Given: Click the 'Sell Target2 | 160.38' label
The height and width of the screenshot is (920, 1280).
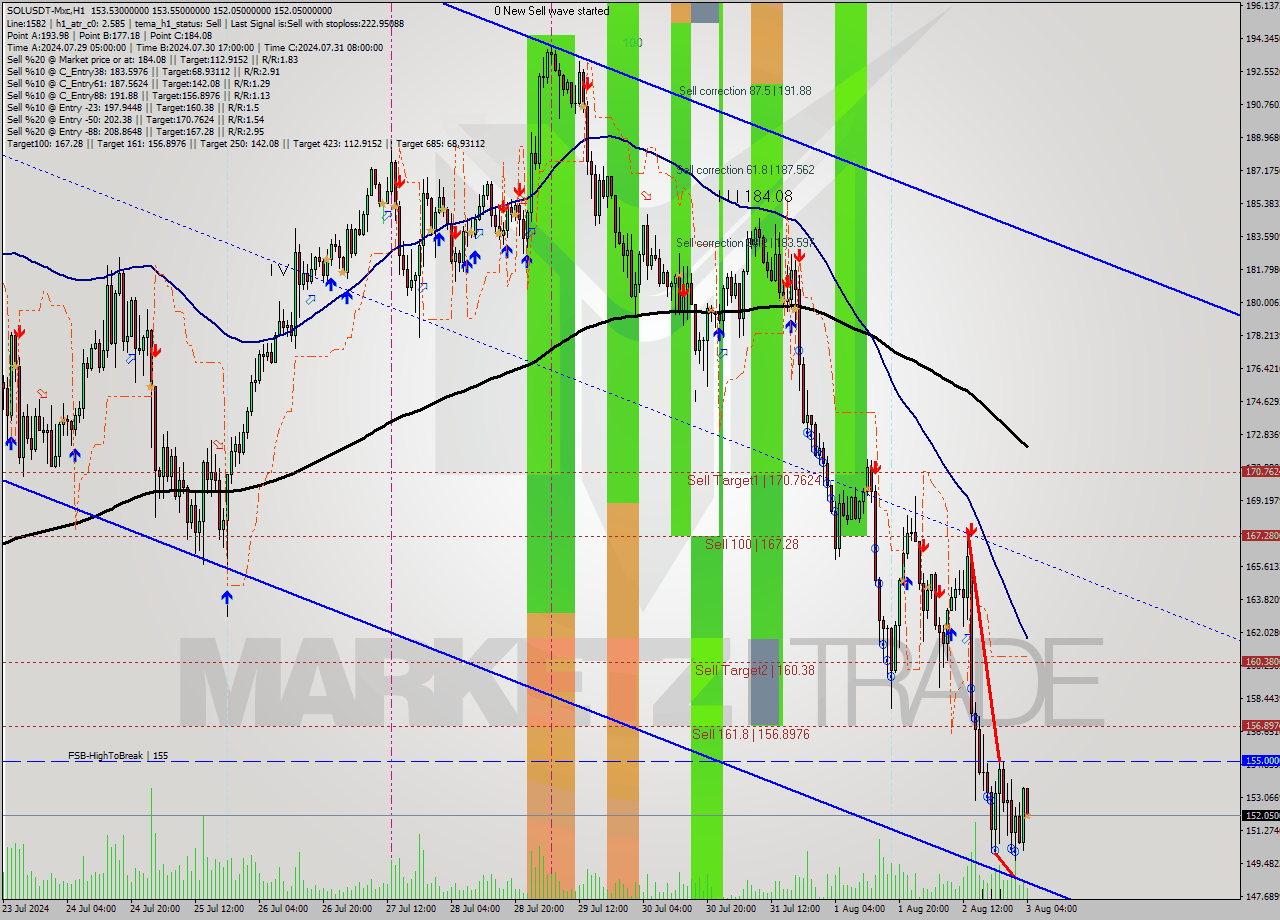Looking at the screenshot, I should coord(755,670).
